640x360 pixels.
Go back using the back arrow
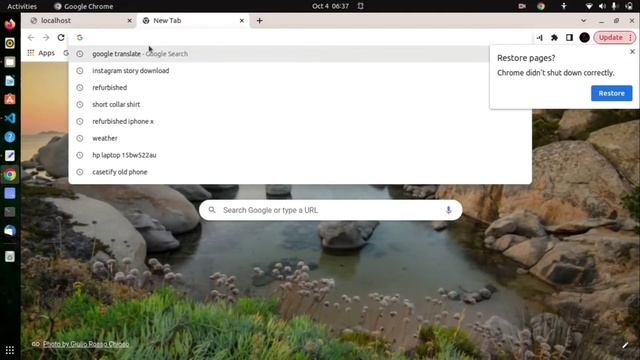(x=31, y=38)
